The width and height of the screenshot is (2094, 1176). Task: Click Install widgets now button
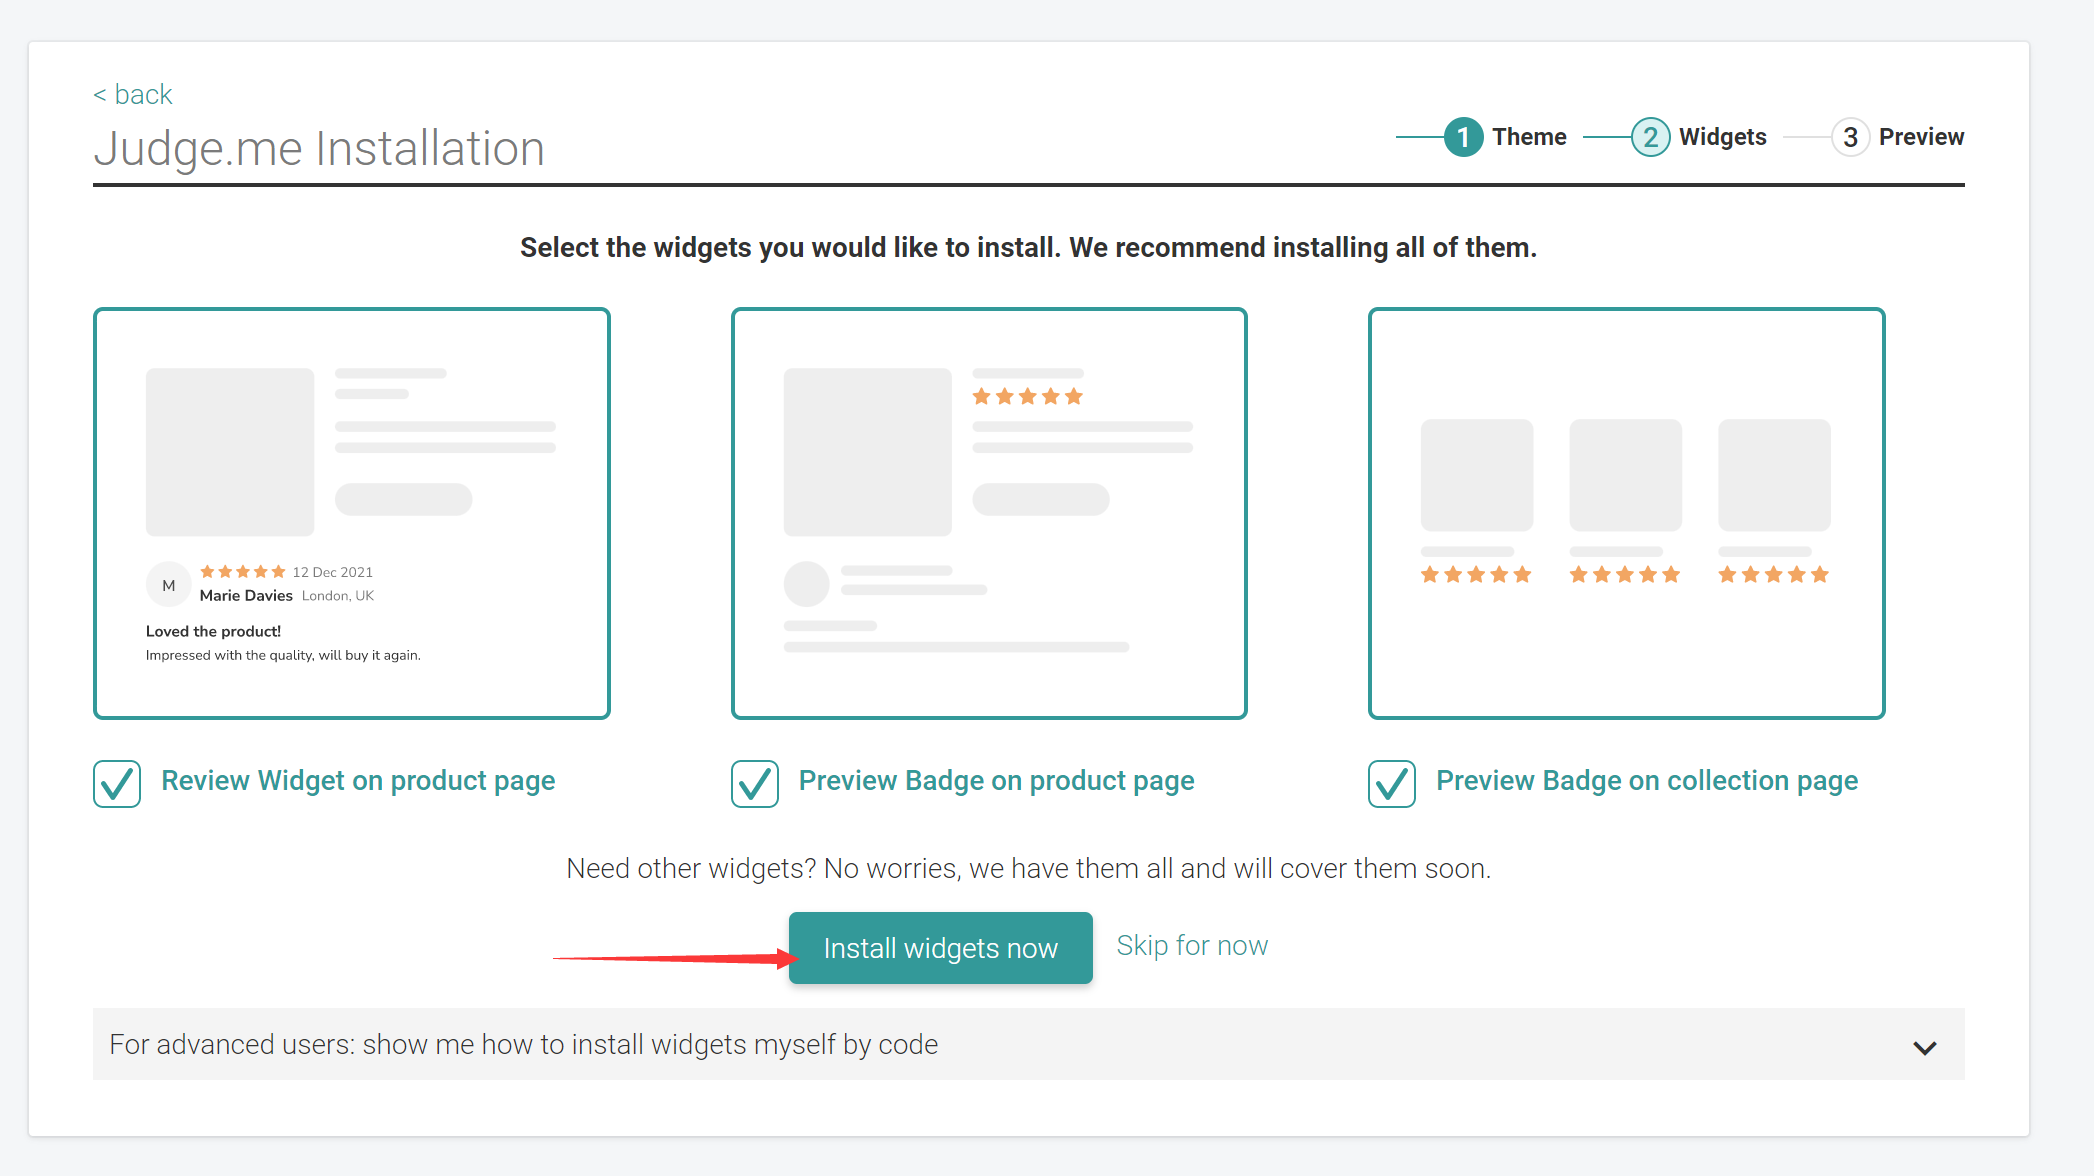pyautogui.click(x=940, y=947)
